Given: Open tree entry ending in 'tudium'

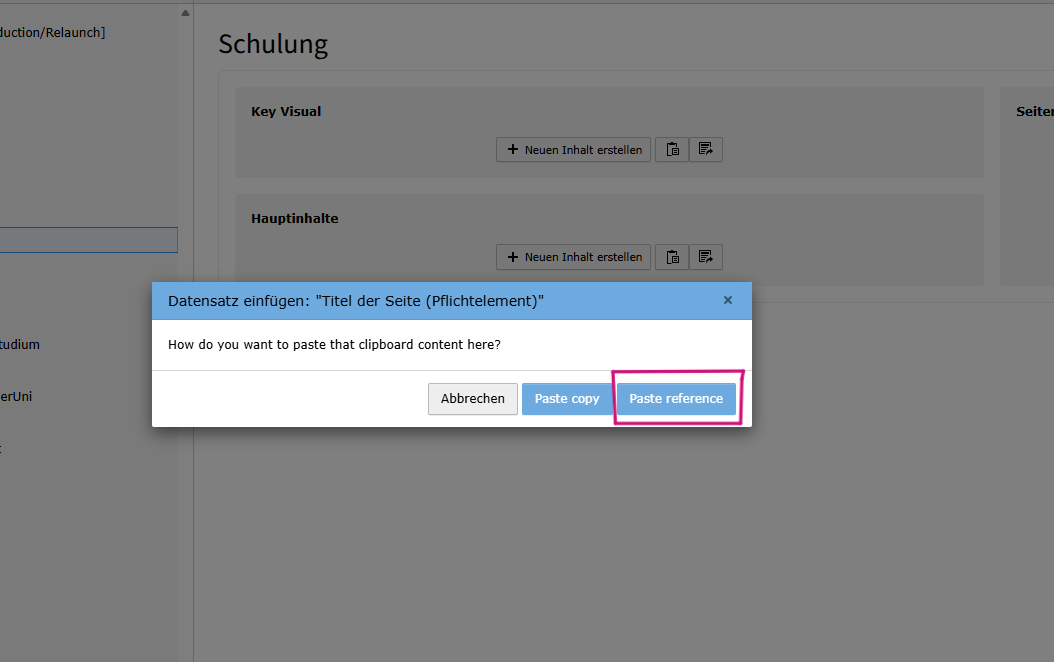Looking at the screenshot, I should (20, 345).
